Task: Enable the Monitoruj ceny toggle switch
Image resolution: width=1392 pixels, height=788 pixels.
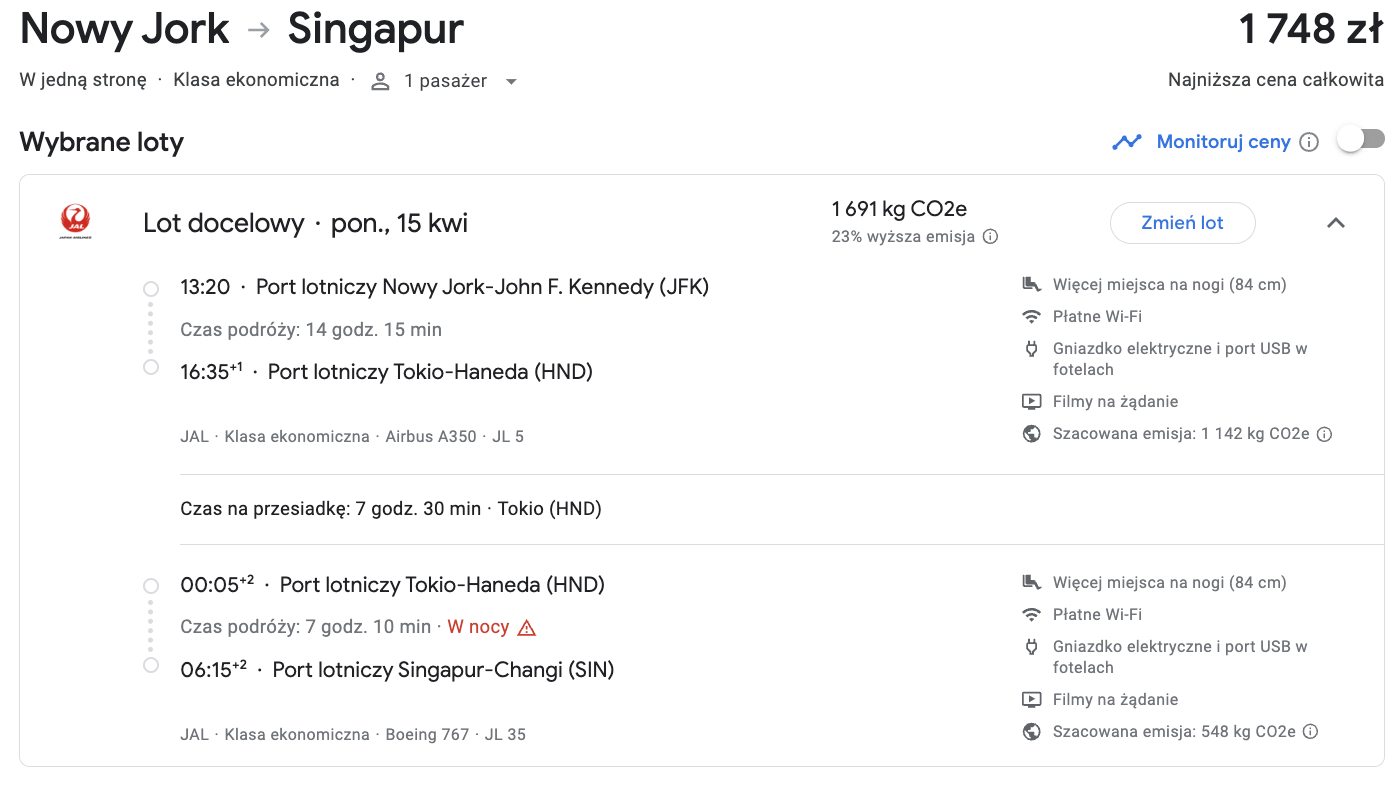Action: [x=1360, y=140]
